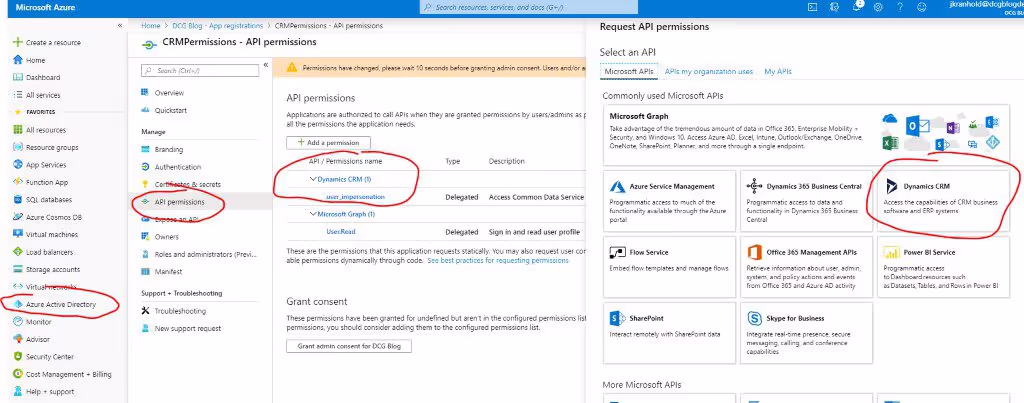Switch to the My APIs tab
Viewport: 1024px width, 403px height.
point(778,71)
